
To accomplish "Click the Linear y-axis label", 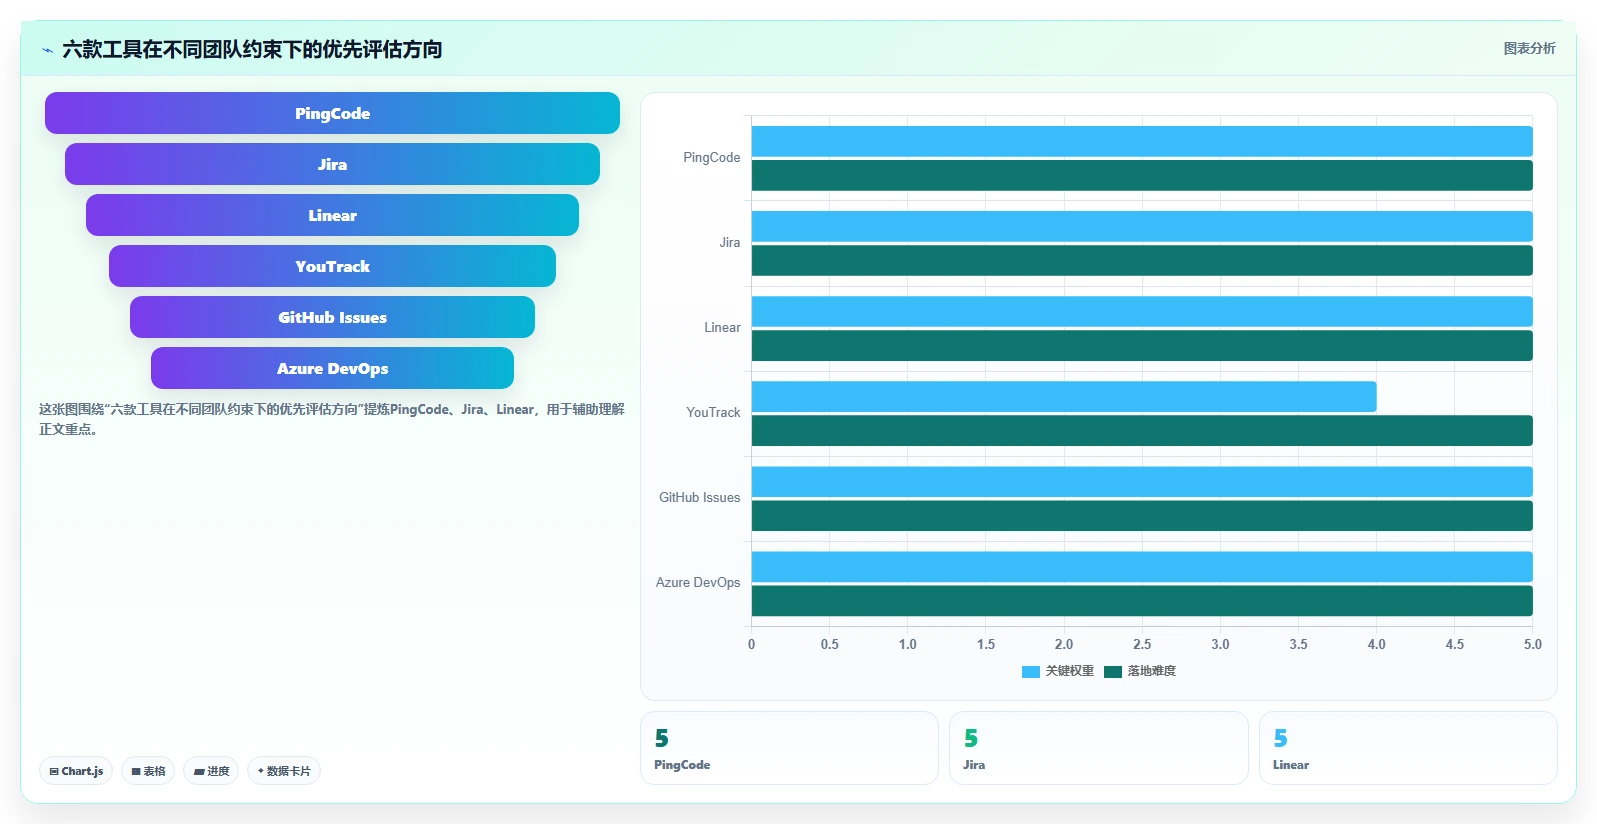I will pos(722,328).
